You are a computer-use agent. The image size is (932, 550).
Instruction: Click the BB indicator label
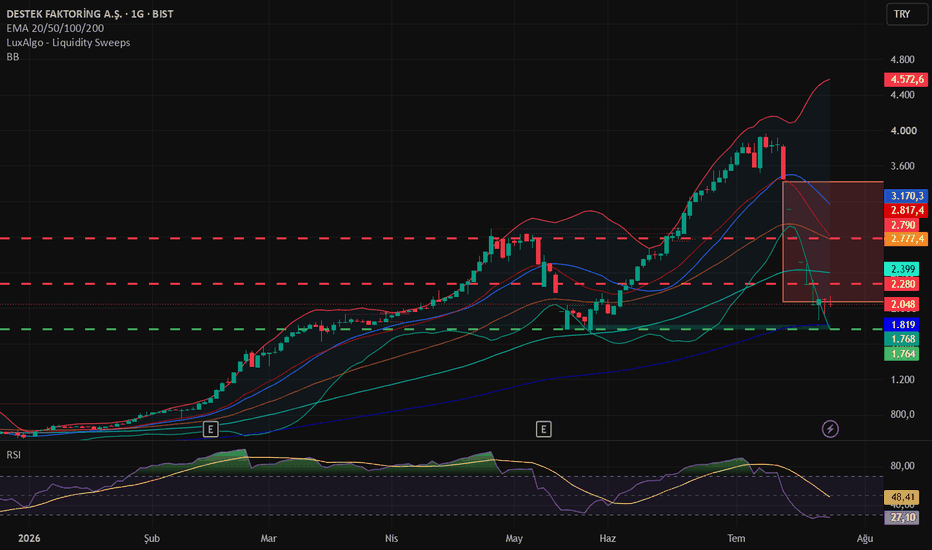(12, 56)
